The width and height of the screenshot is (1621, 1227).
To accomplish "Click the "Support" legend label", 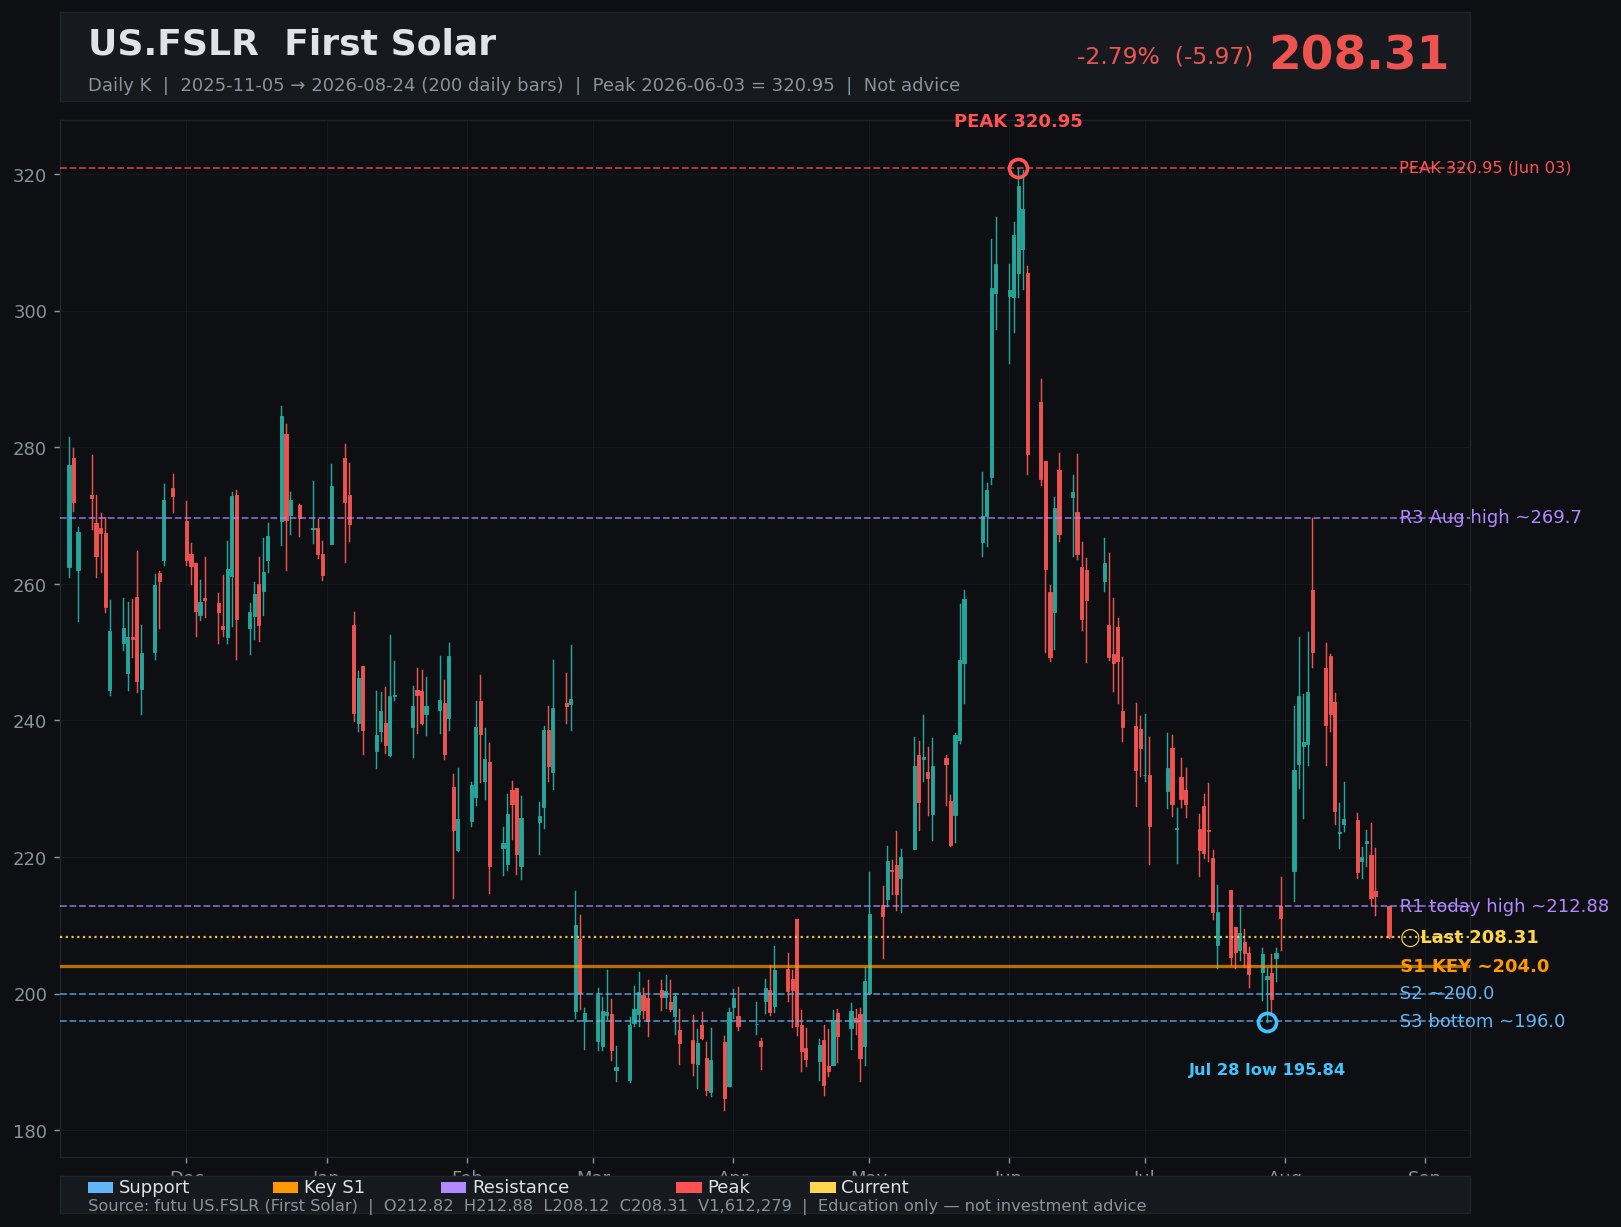I will click(x=154, y=1188).
